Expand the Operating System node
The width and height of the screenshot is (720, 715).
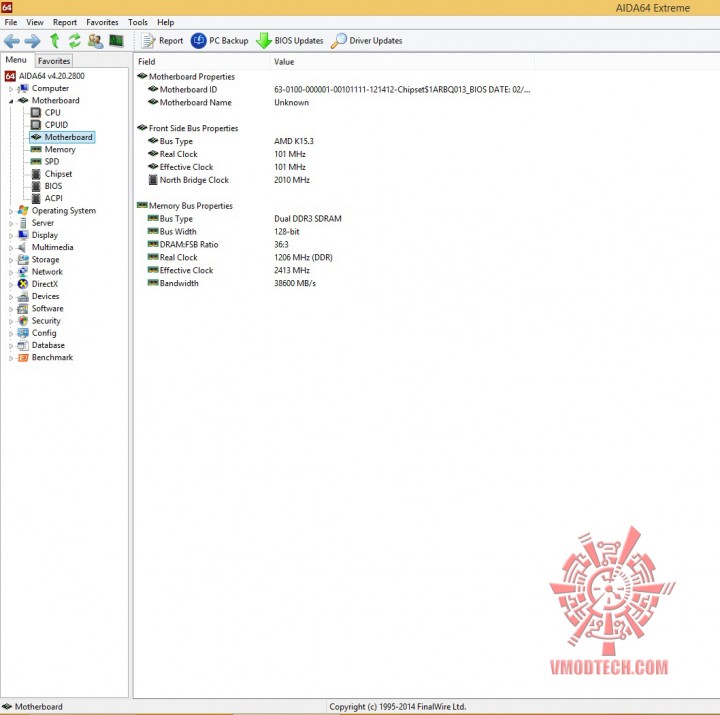(11, 211)
